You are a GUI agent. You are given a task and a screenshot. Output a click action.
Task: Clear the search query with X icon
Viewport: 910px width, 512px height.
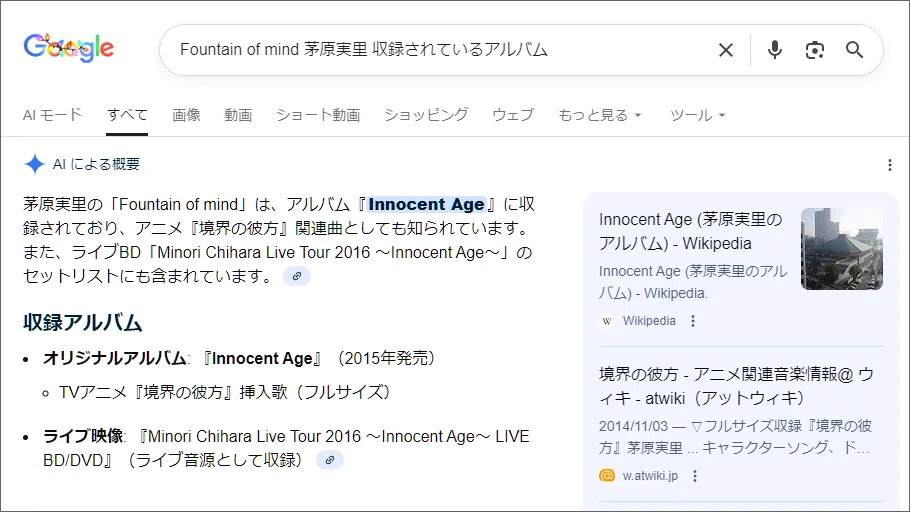coord(725,50)
